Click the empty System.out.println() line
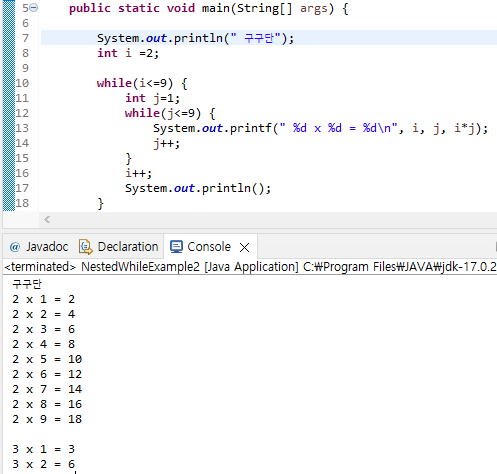Viewport: 497px width, 474px height. coord(198,188)
